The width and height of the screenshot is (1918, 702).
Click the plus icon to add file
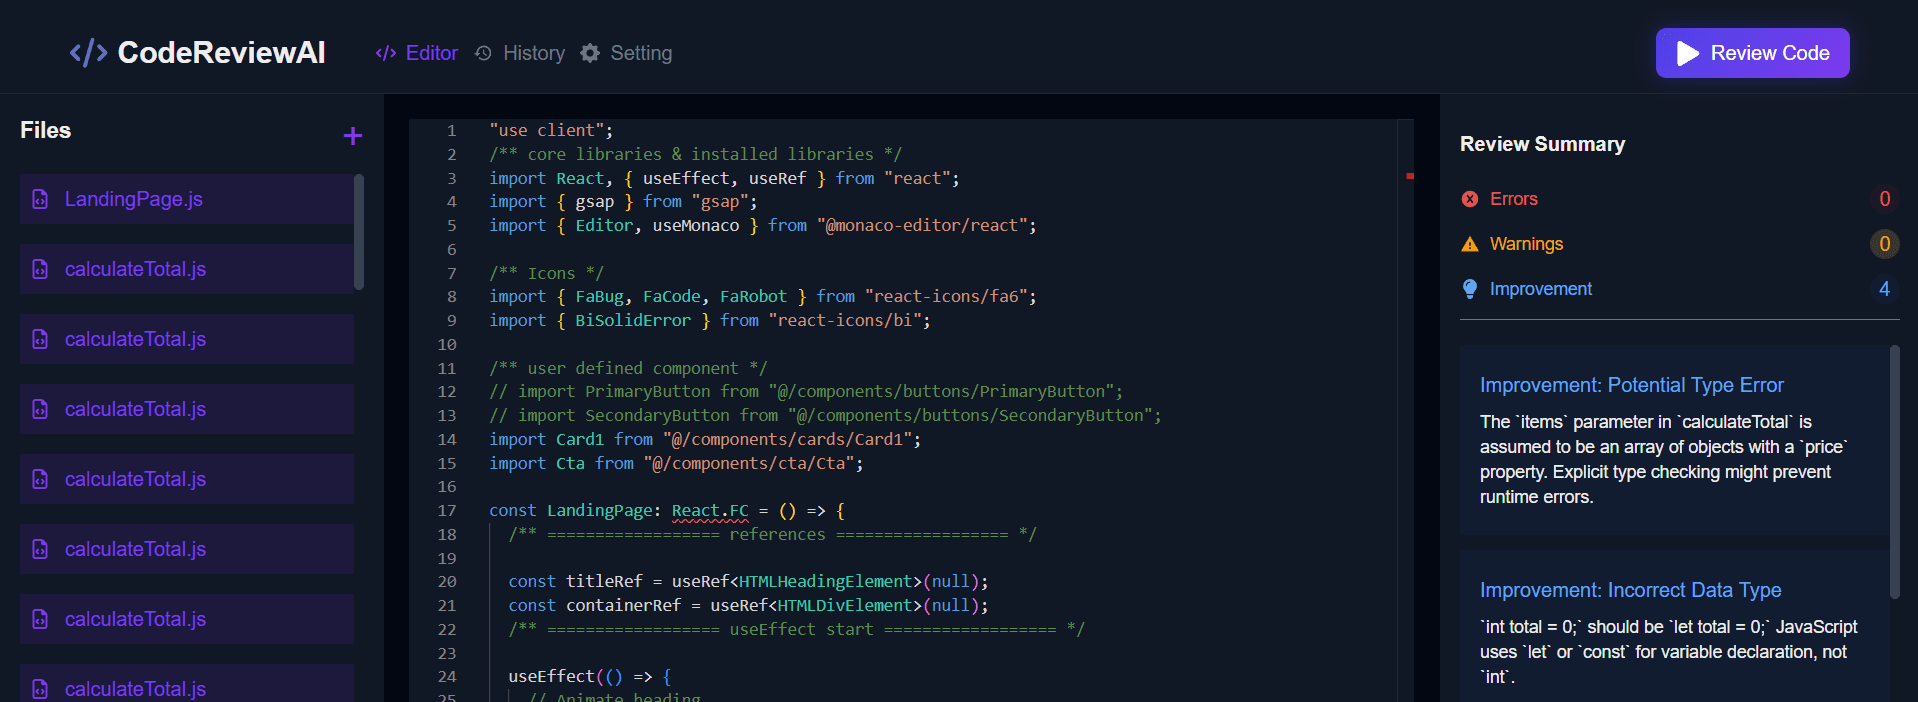tap(352, 136)
